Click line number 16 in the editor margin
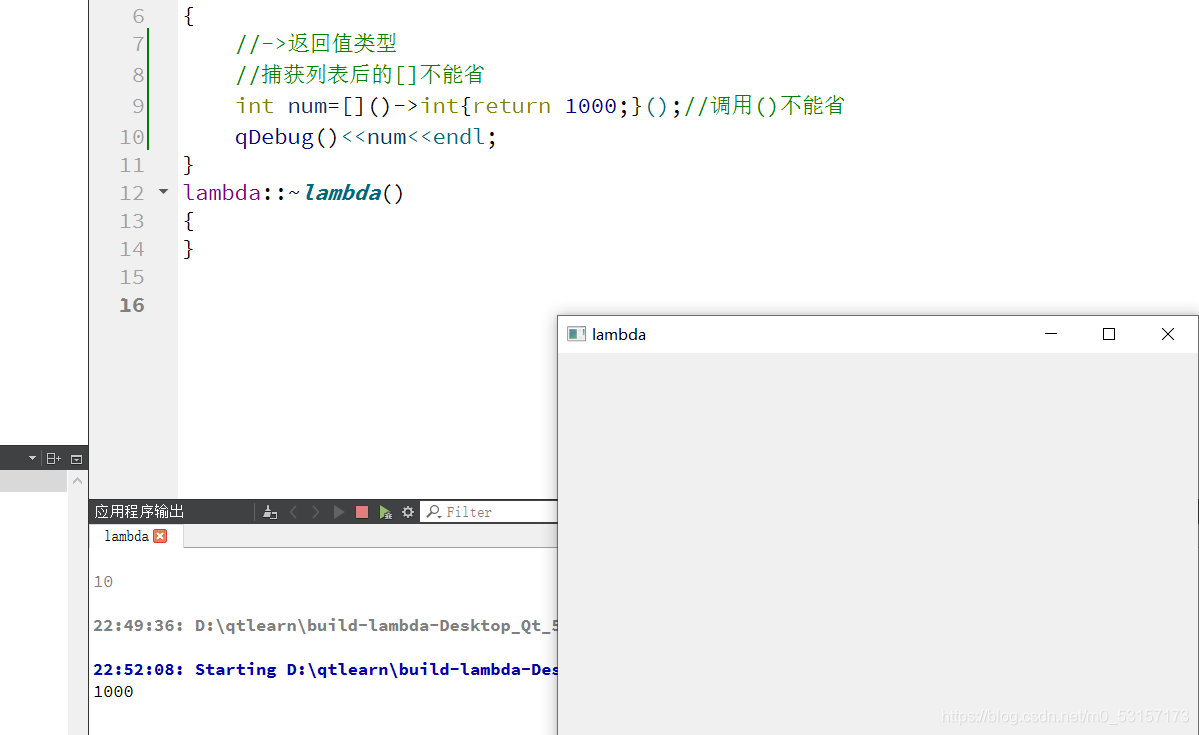The height and width of the screenshot is (735, 1199). pos(131,305)
